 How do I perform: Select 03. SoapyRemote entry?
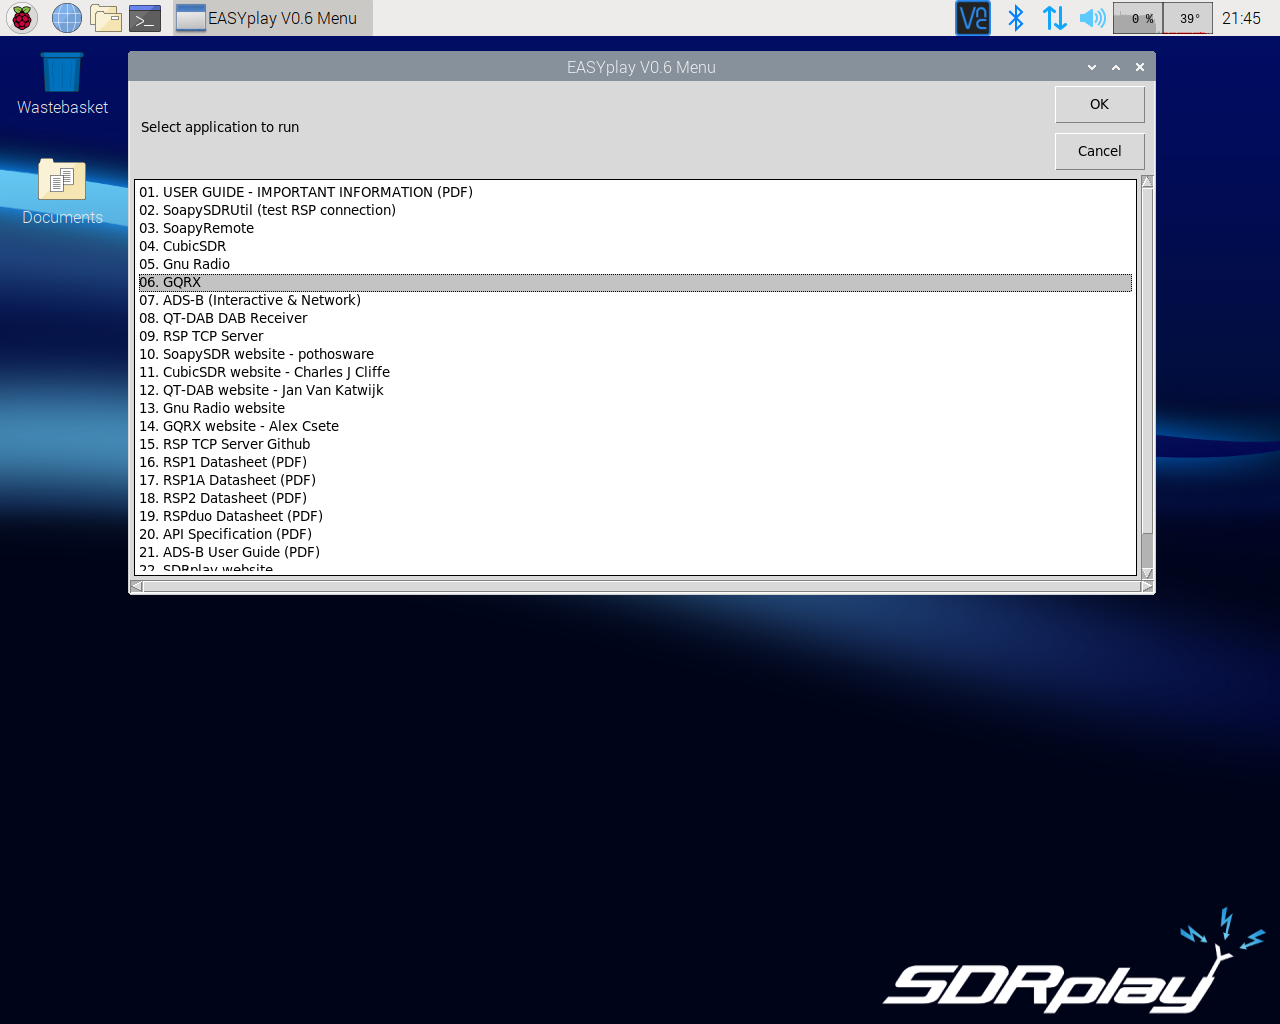point(635,228)
